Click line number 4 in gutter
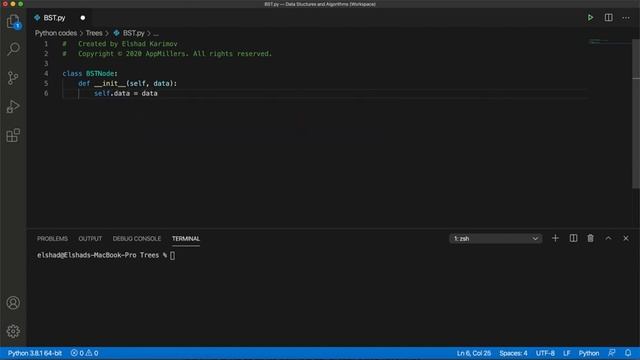640x360 pixels. pyautogui.click(x=46, y=73)
